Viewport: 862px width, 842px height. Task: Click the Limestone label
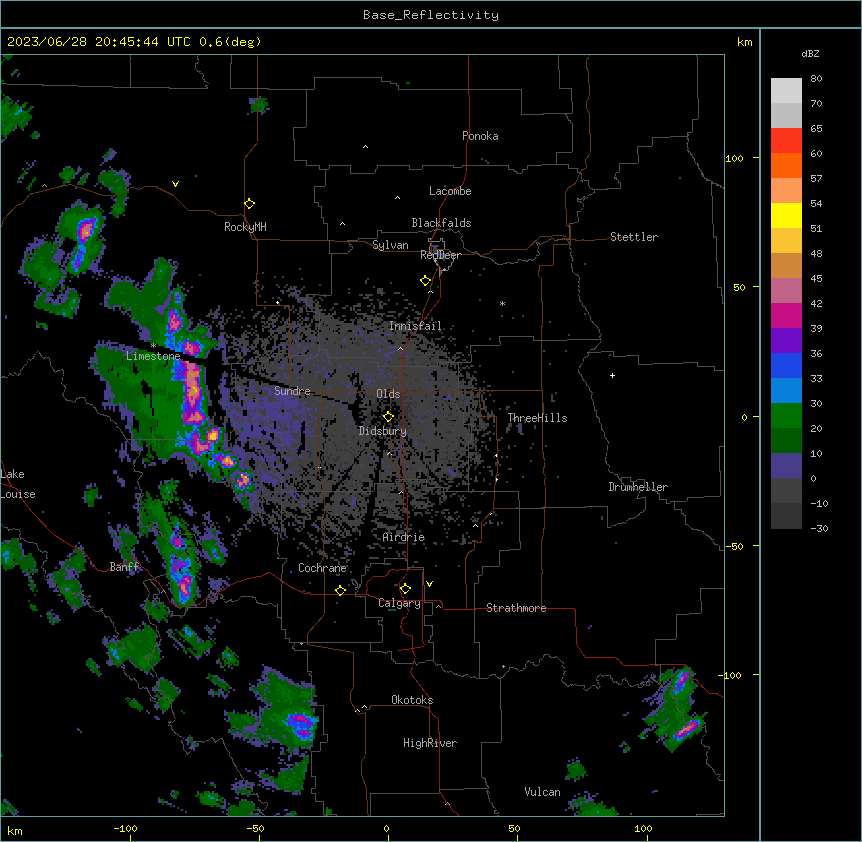153,356
